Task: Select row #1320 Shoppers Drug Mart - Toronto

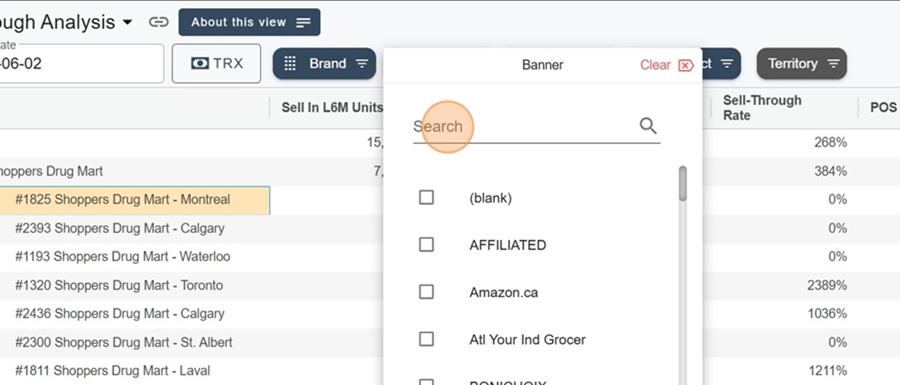Action: pyautogui.click(x=119, y=285)
